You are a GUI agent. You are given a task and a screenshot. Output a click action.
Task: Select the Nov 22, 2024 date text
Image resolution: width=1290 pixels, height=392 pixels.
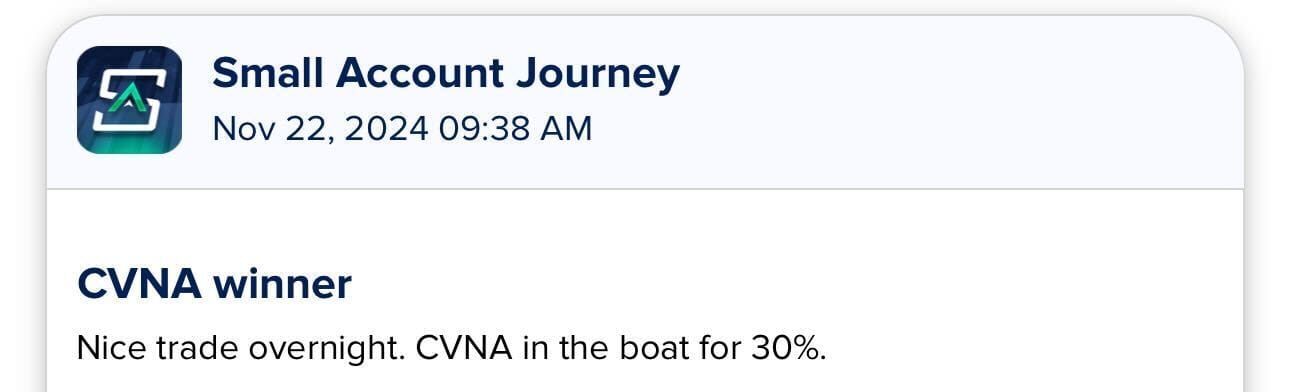tap(321, 129)
